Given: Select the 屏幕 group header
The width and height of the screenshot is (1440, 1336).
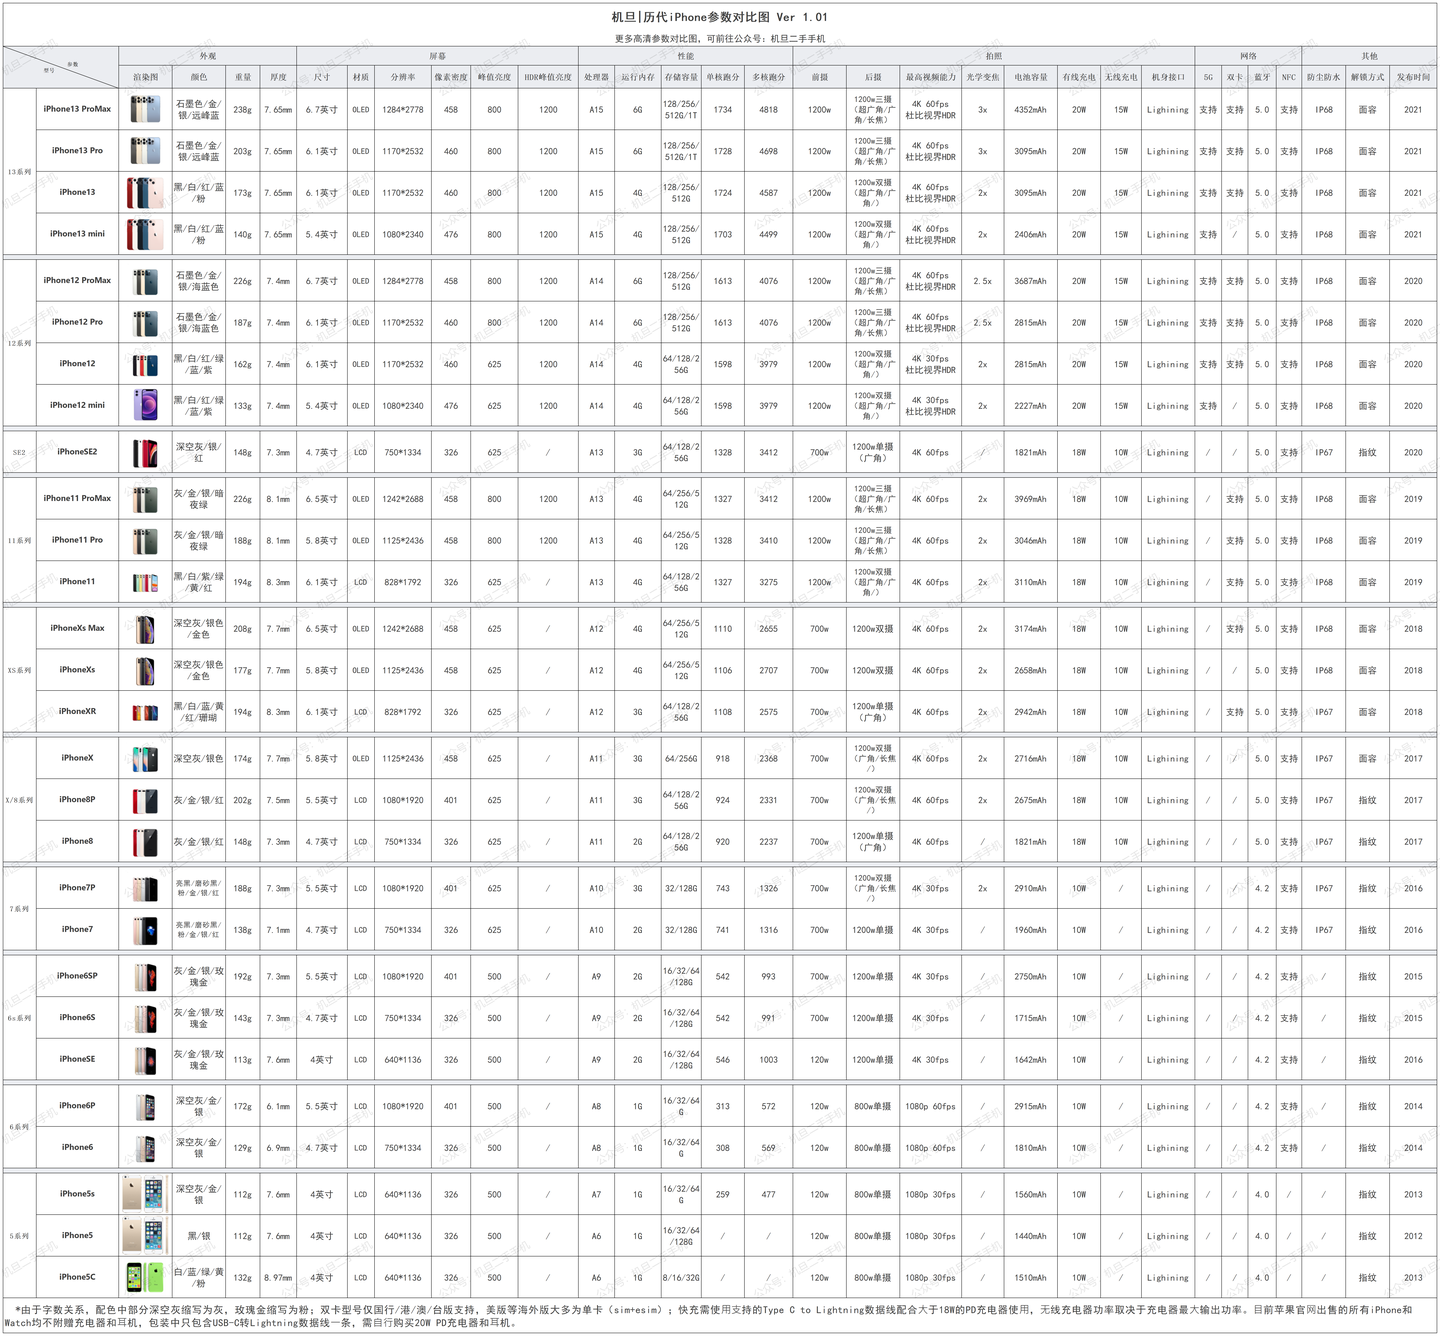Looking at the screenshot, I should [437, 56].
